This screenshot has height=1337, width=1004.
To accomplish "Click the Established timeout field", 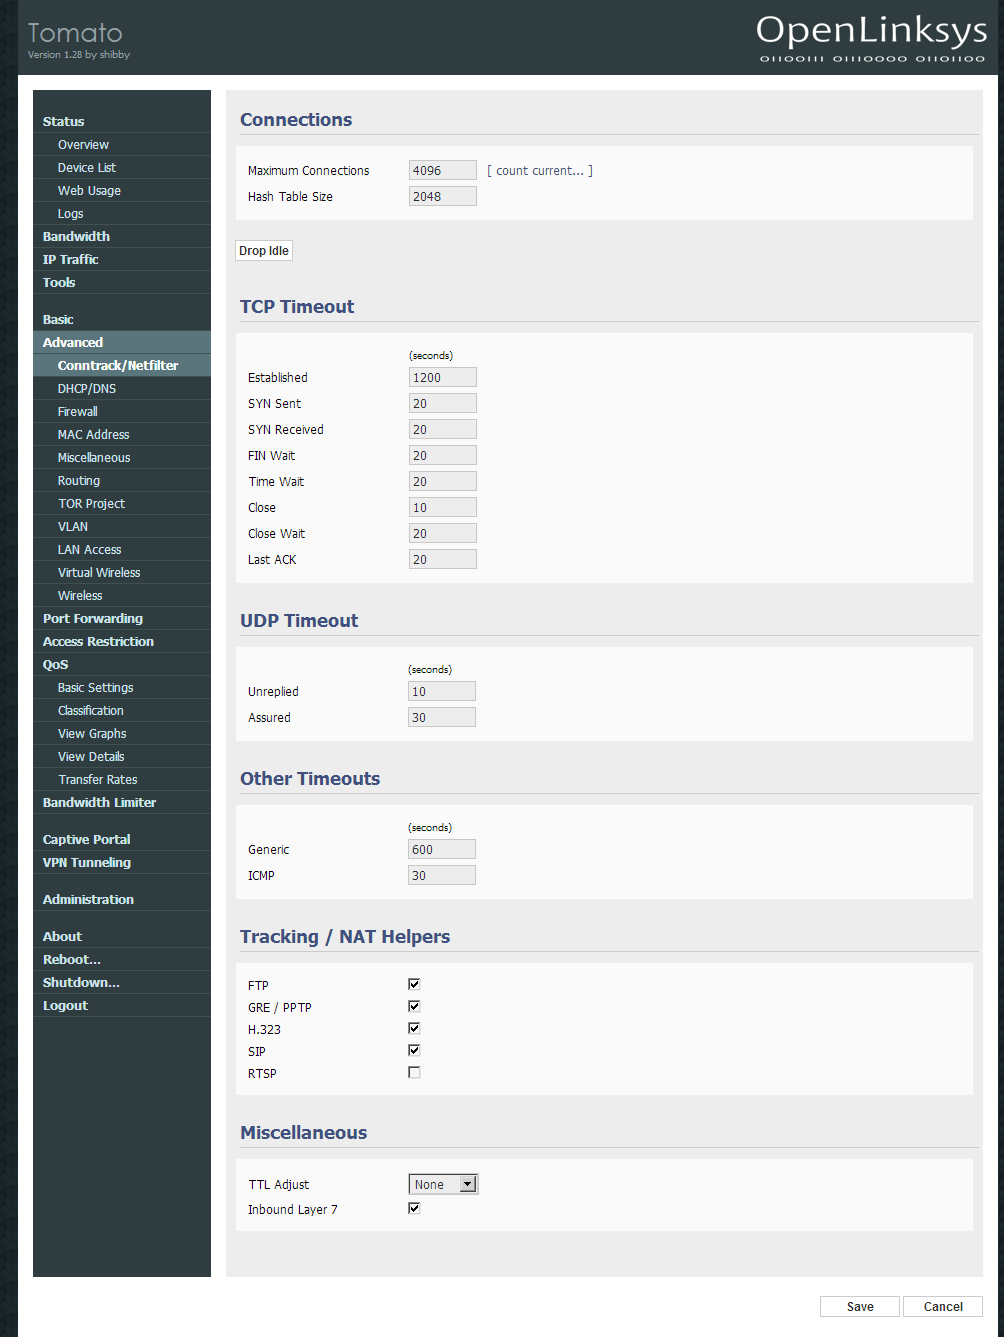I will click(442, 378).
